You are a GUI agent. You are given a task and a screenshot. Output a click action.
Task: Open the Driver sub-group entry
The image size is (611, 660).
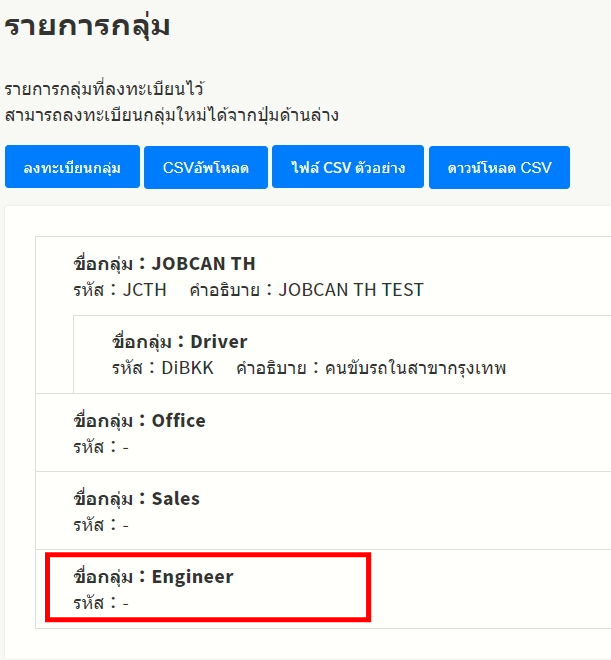(218, 342)
